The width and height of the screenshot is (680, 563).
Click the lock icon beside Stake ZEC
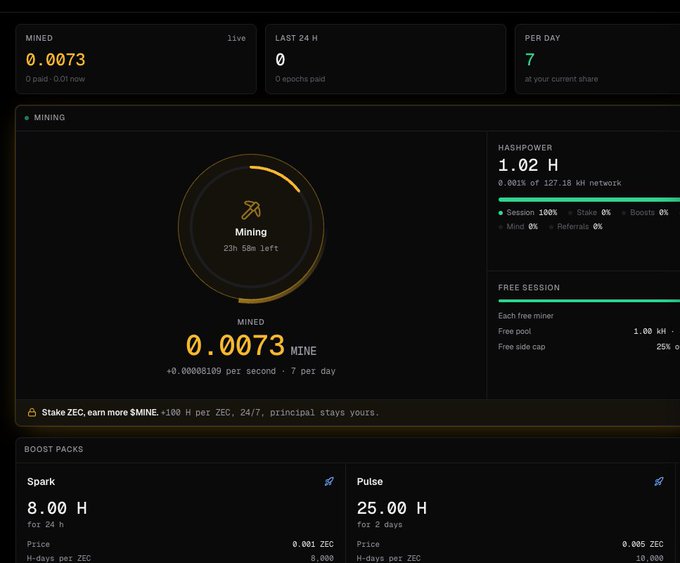tap(32, 412)
